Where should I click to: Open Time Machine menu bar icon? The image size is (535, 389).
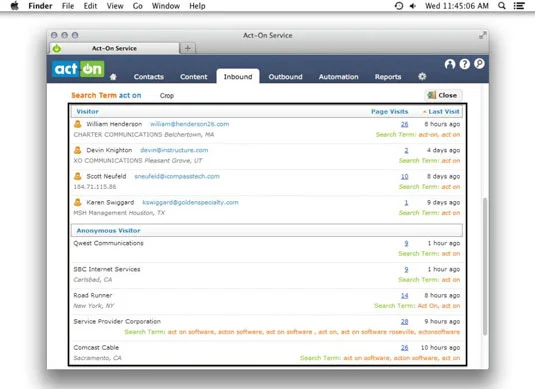coord(399,6)
